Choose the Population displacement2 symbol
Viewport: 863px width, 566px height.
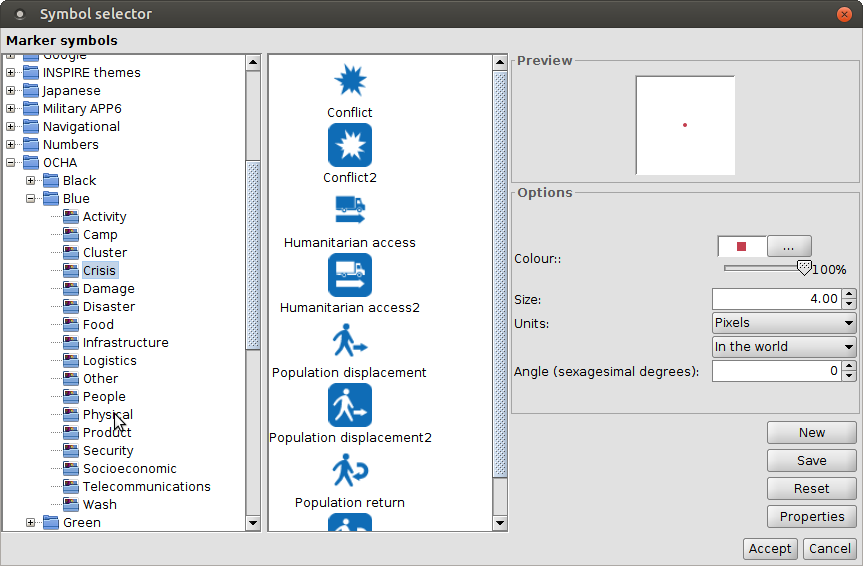coord(350,405)
